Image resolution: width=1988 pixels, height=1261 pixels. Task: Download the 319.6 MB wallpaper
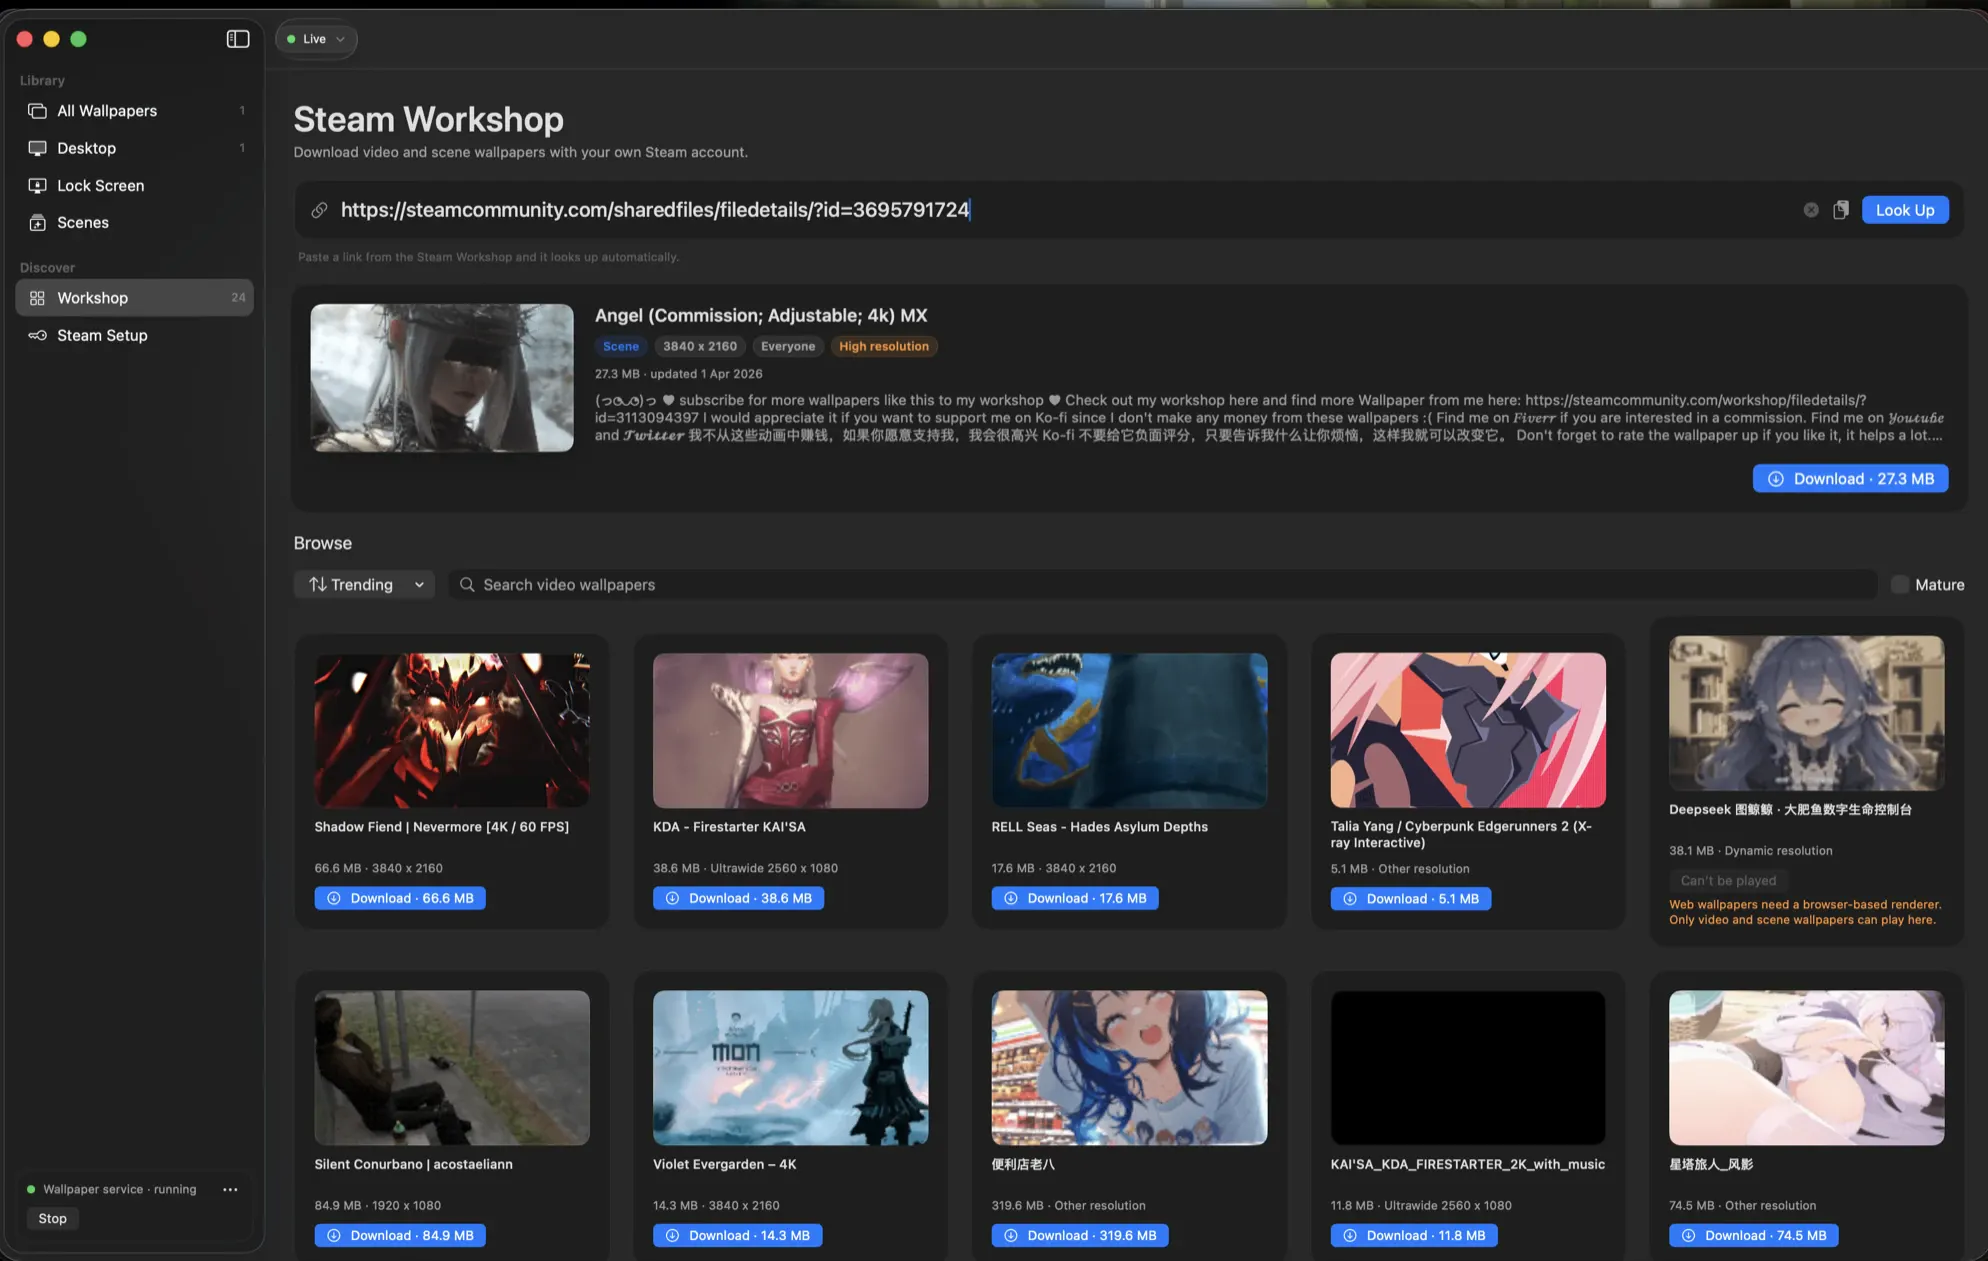click(1080, 1235)
